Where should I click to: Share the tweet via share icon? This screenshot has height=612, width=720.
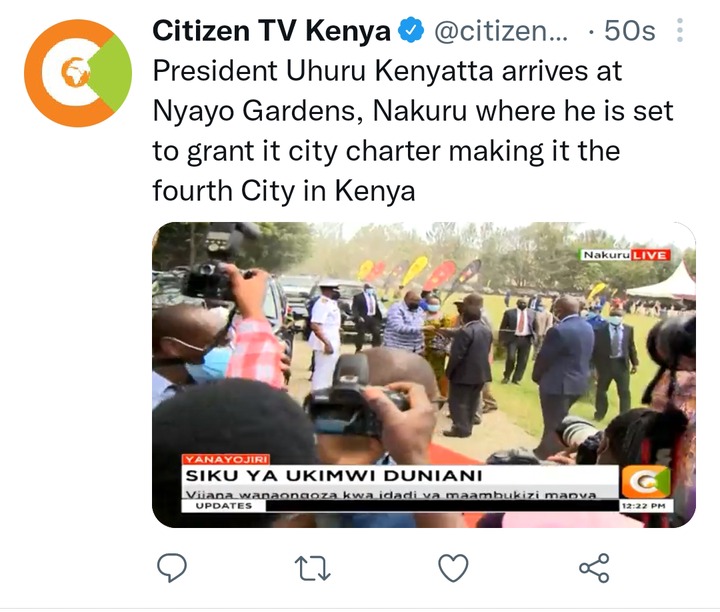[594, 568]
